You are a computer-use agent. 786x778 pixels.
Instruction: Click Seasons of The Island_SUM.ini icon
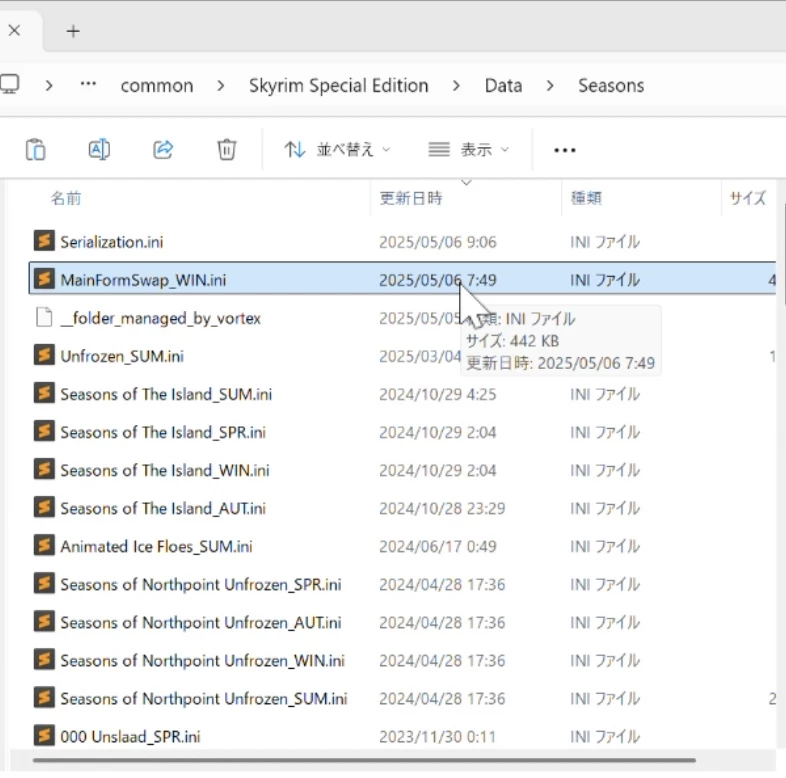pos(44,394)
